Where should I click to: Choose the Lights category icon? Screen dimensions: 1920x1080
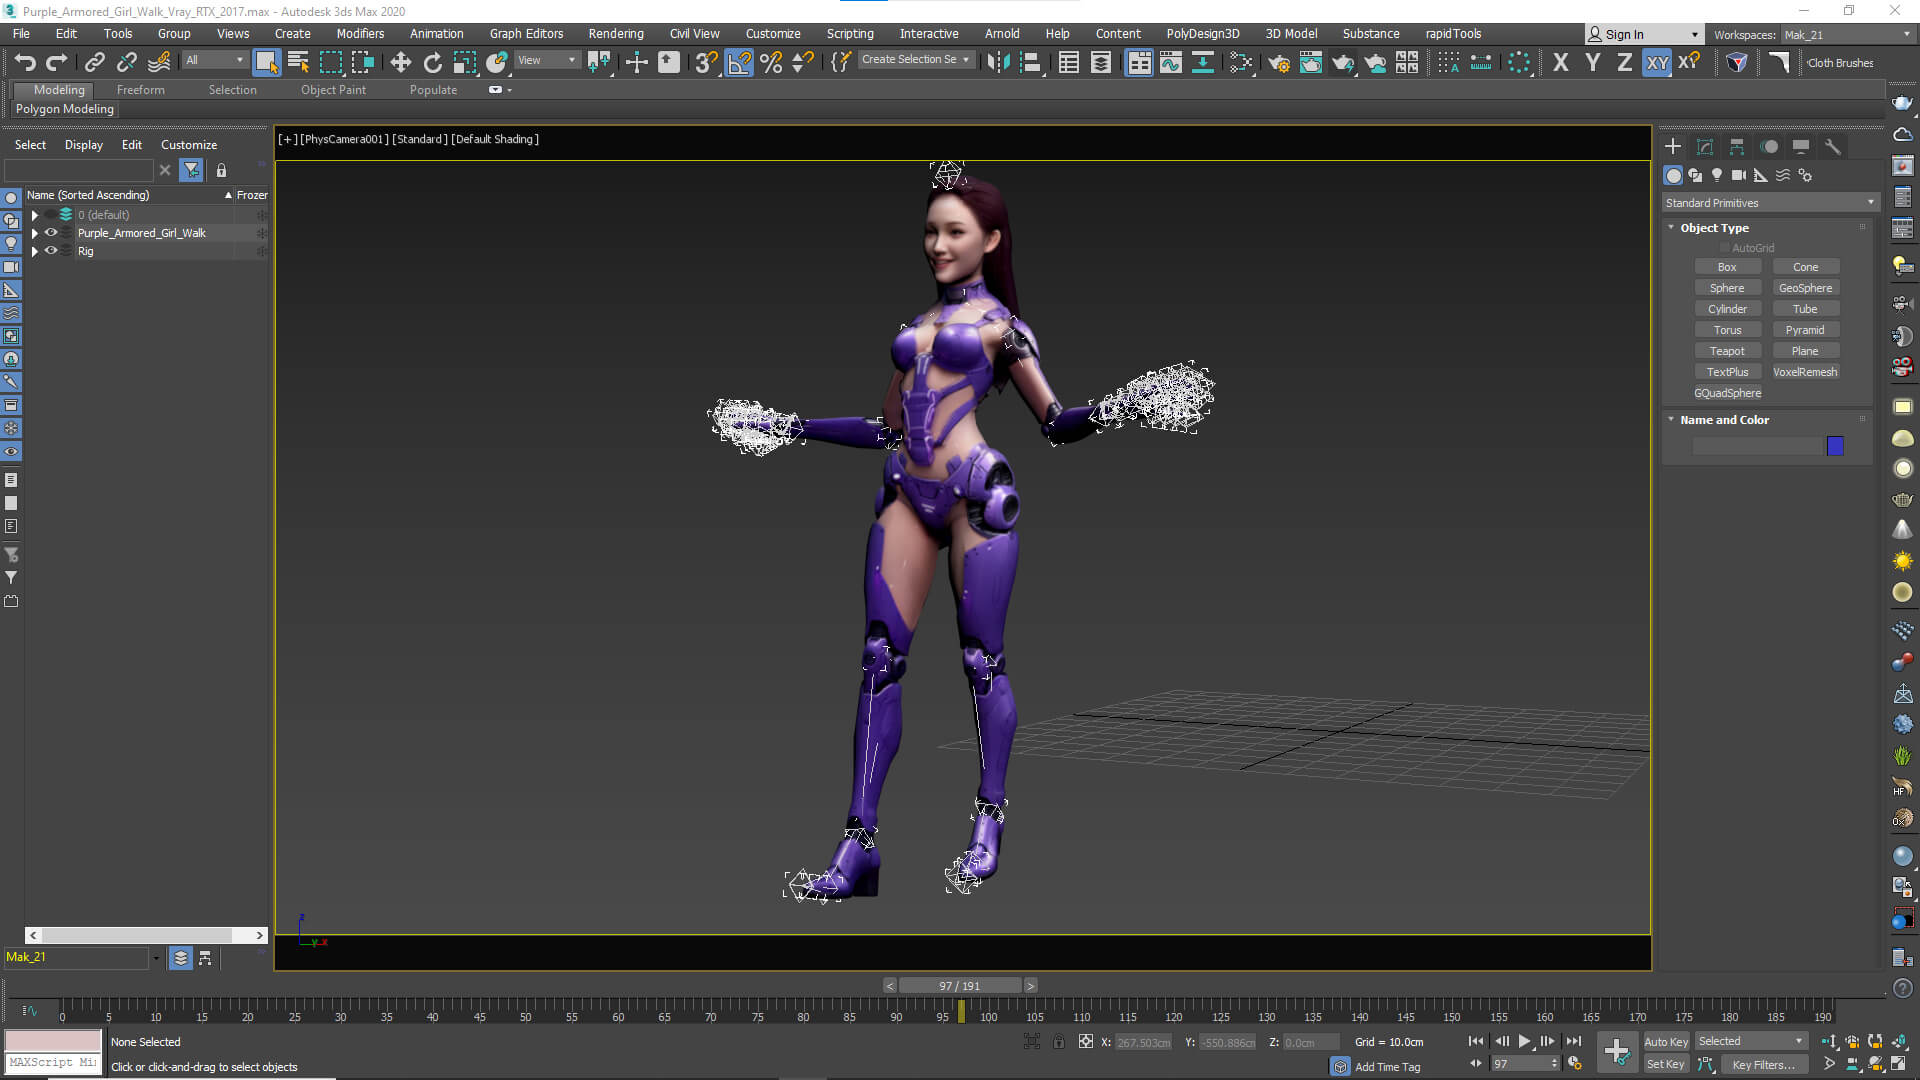tap(1717, 175)
